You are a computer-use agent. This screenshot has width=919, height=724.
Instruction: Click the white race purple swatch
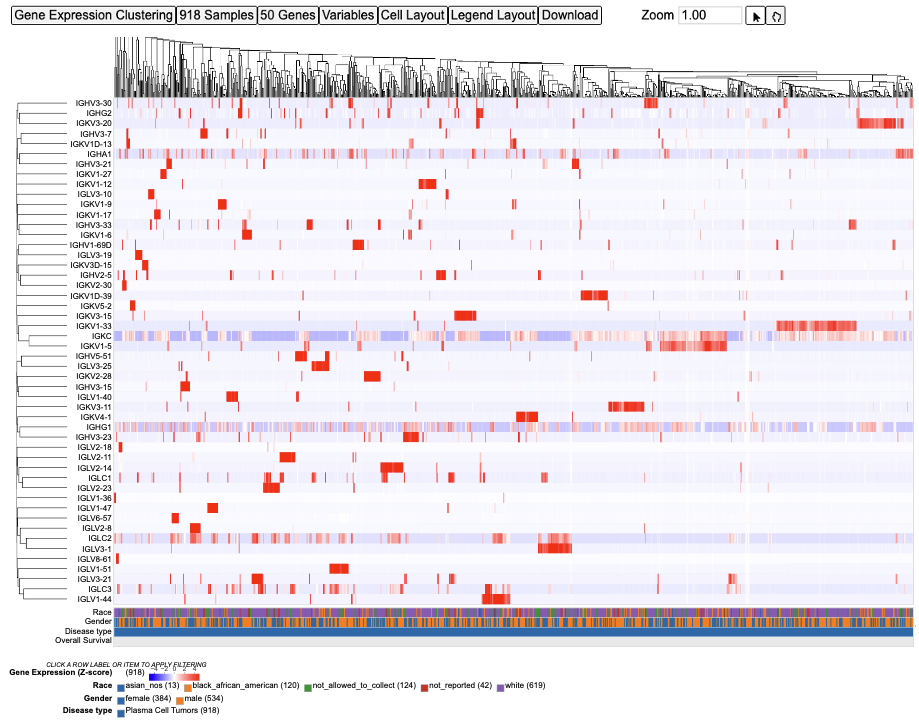click(x=501, y=688)
